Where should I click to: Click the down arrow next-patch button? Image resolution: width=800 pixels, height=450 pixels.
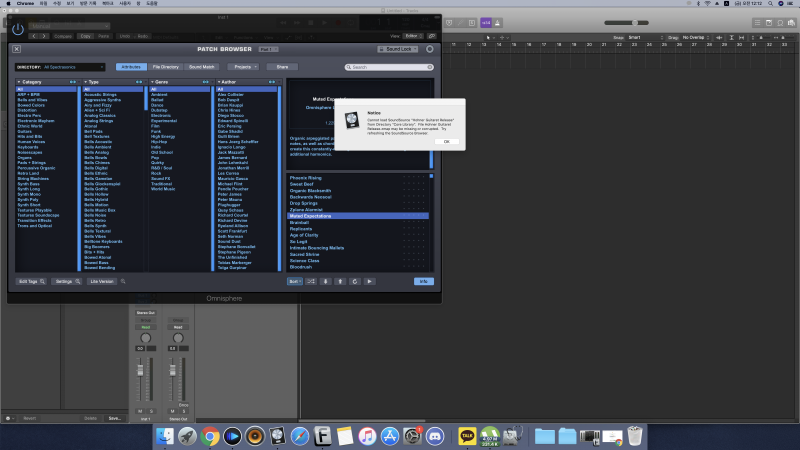[326, 282]
